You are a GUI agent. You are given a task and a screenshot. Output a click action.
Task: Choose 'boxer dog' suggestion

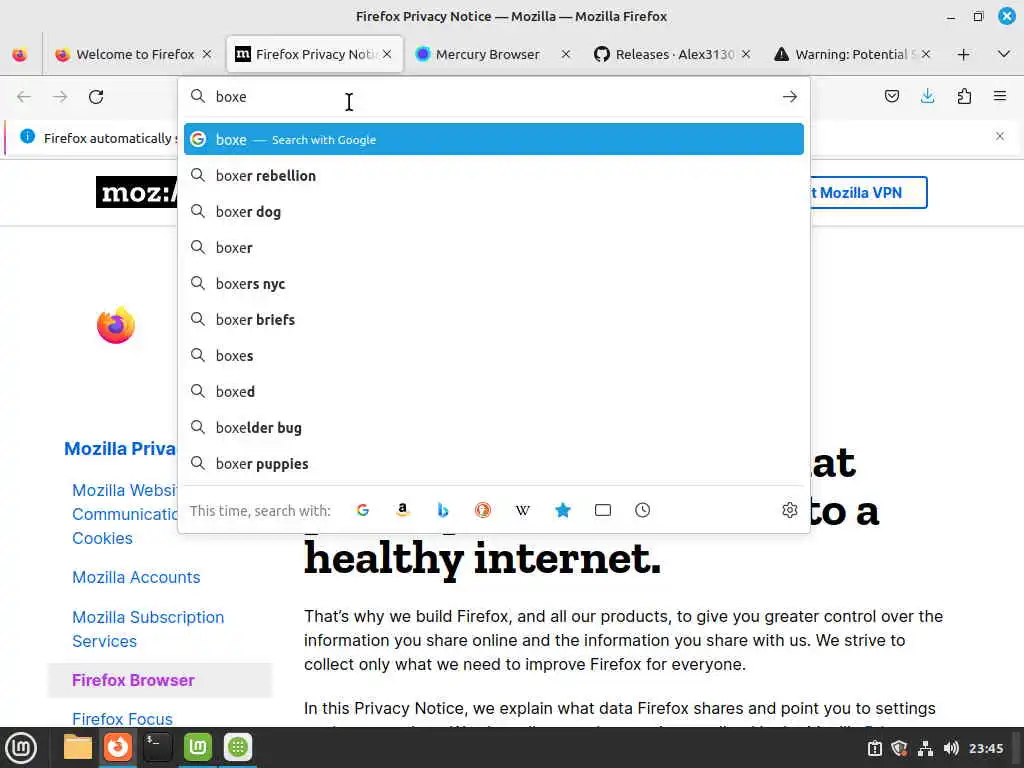click(494, 212)
